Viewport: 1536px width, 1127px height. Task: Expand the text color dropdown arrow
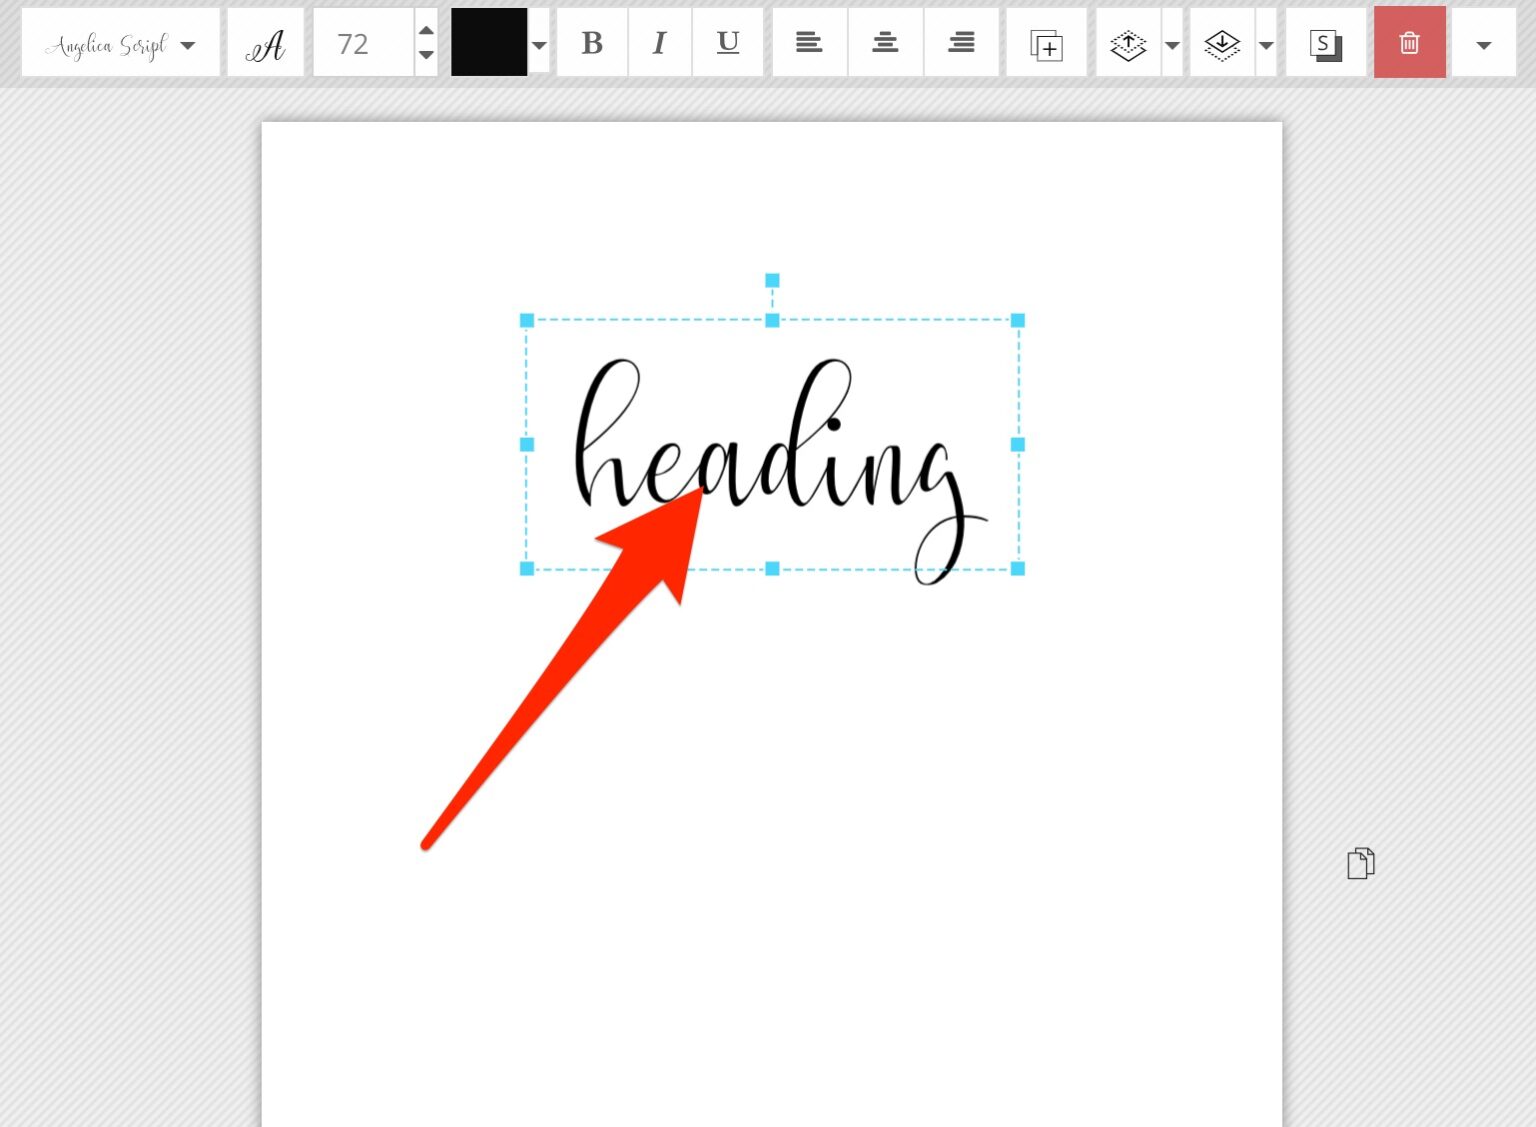click(539, 45)
